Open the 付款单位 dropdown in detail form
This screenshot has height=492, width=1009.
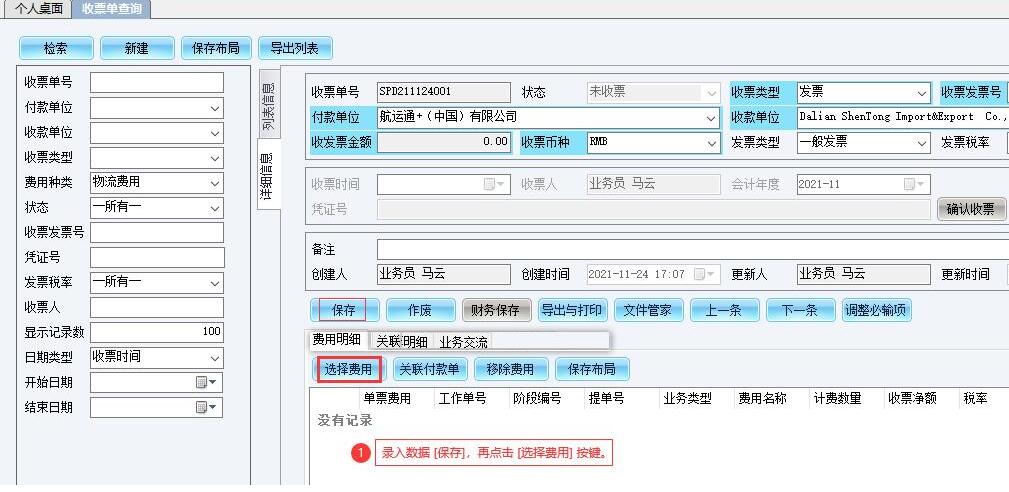pyautogui.click(x=712, y=117)
